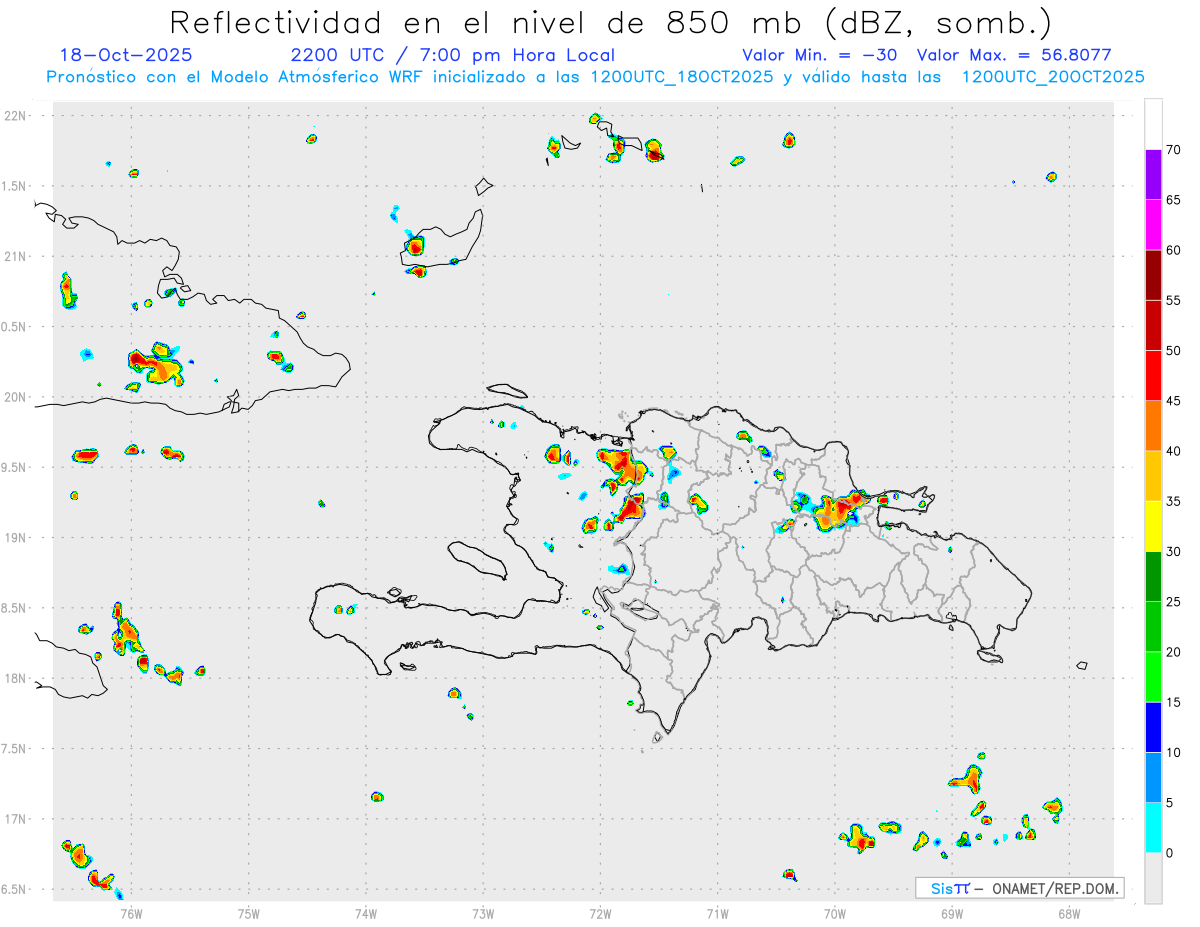This screenshot has height=927, width=1200.
Task: Click the longitude label '69W'
Action: [x=952, y=912]
